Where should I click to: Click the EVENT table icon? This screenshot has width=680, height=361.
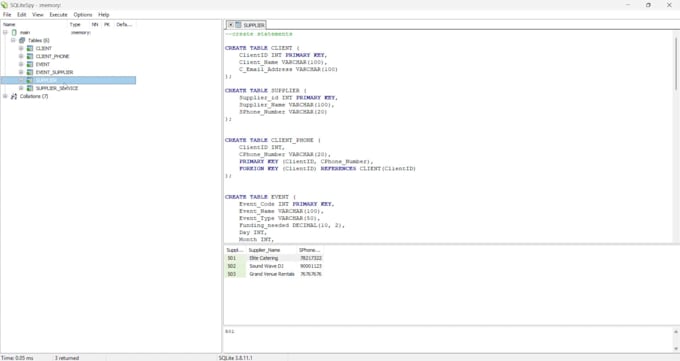[x=30, y=64]
